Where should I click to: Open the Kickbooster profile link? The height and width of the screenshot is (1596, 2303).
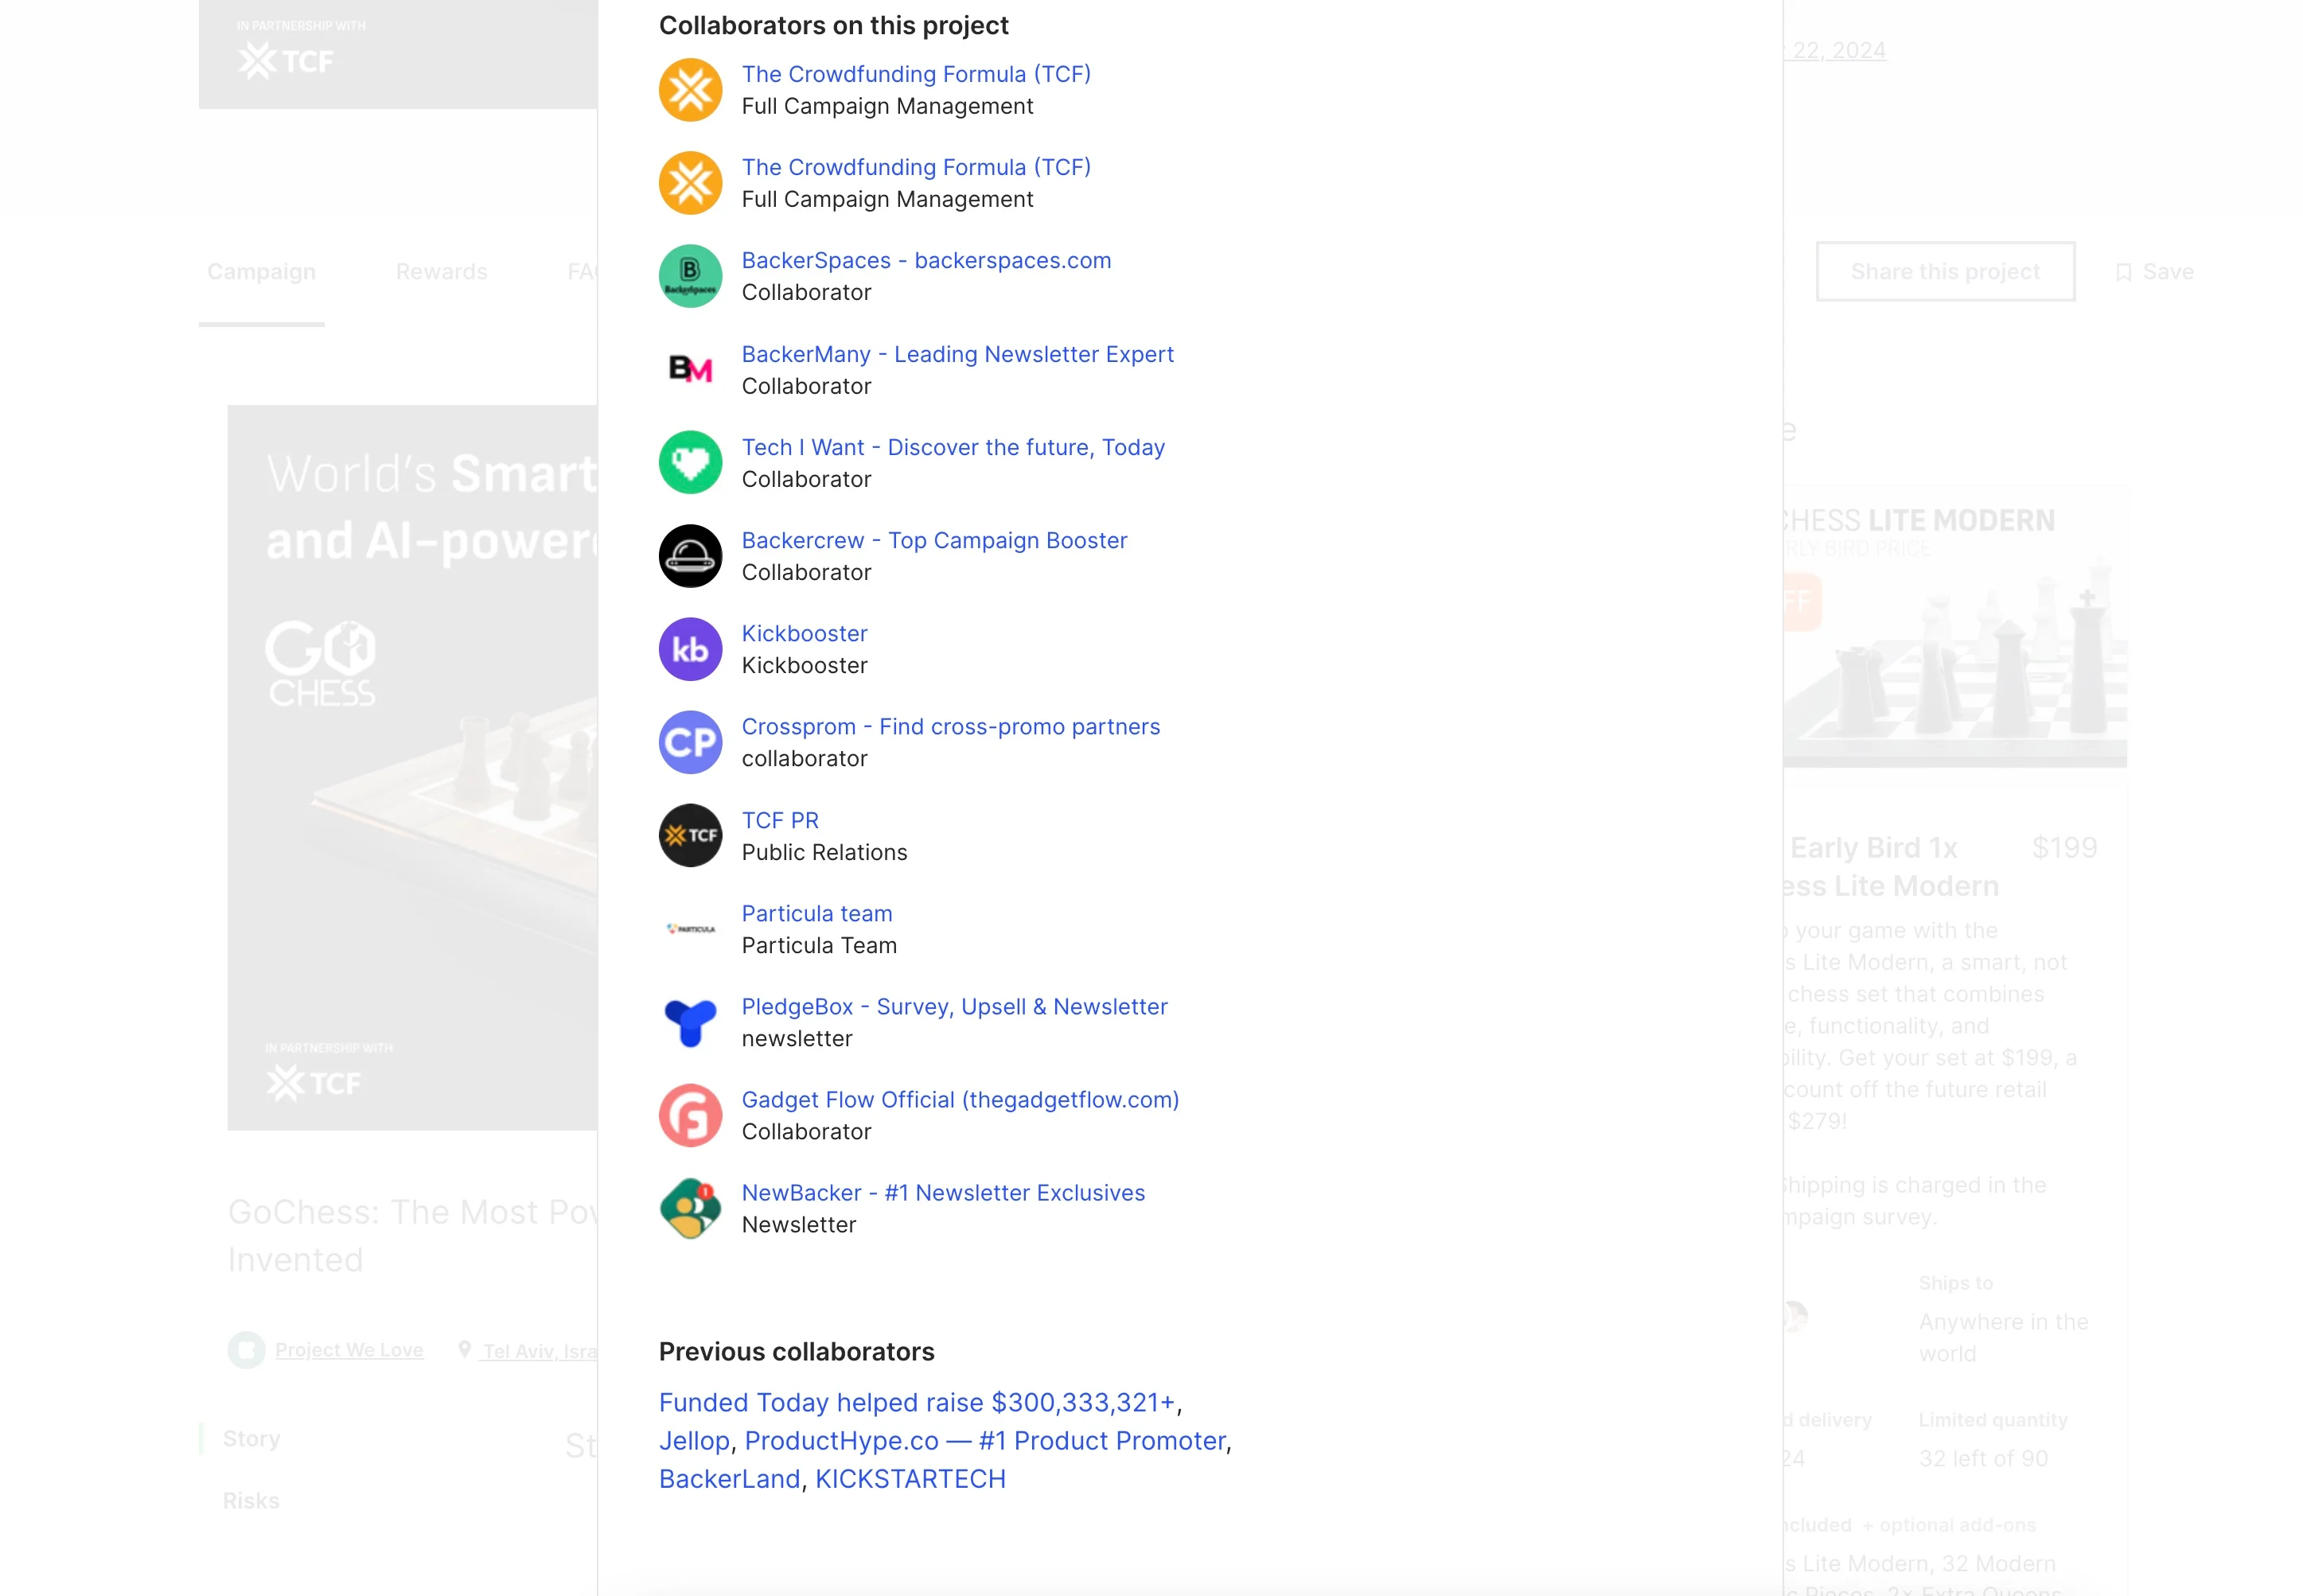click(x=804, y=633)
